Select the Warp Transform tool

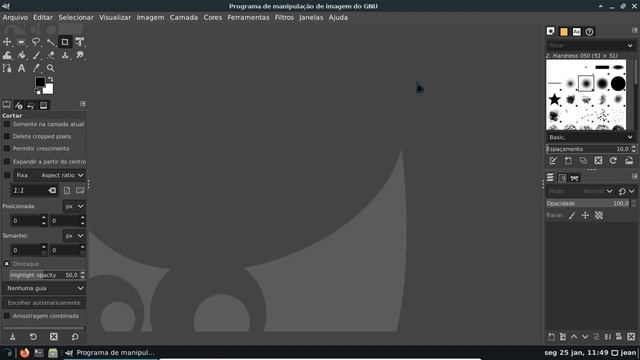pos(7,55)
